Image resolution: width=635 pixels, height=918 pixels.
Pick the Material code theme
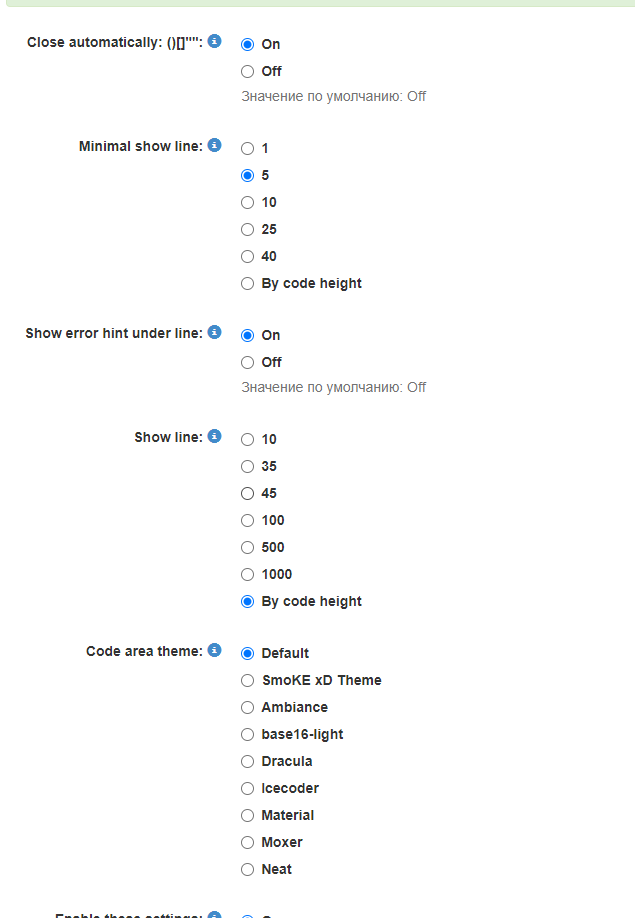[248, 815]
